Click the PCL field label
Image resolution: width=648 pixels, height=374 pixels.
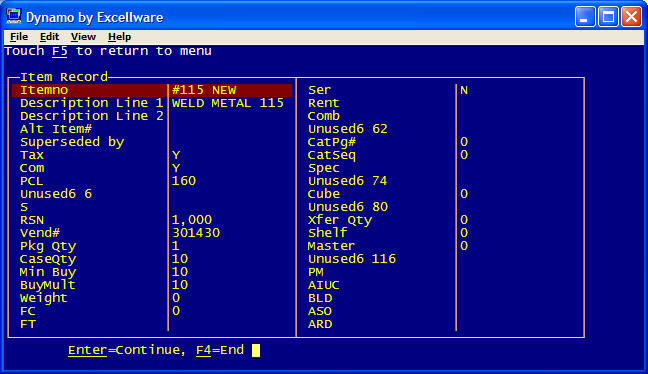31,181
